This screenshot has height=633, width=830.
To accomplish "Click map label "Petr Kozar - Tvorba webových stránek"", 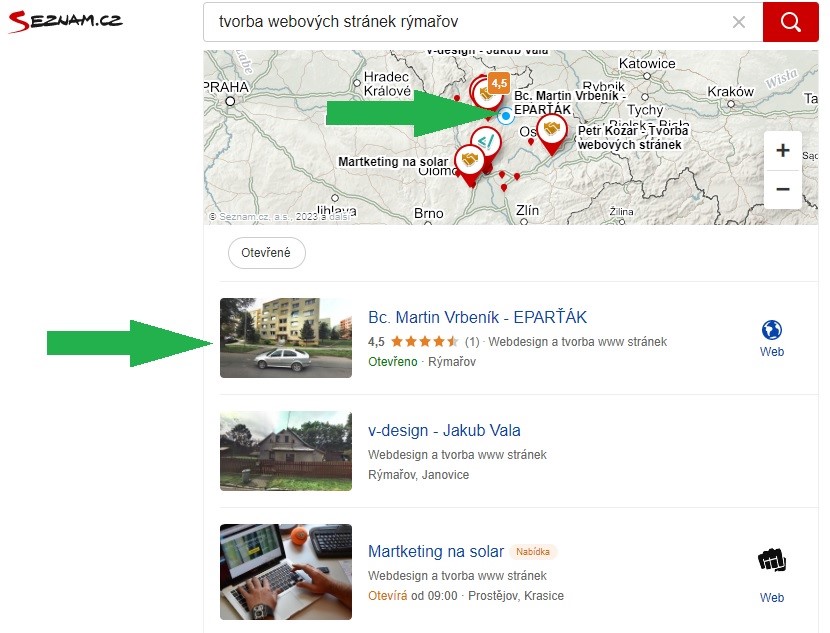I will point(633,138).
